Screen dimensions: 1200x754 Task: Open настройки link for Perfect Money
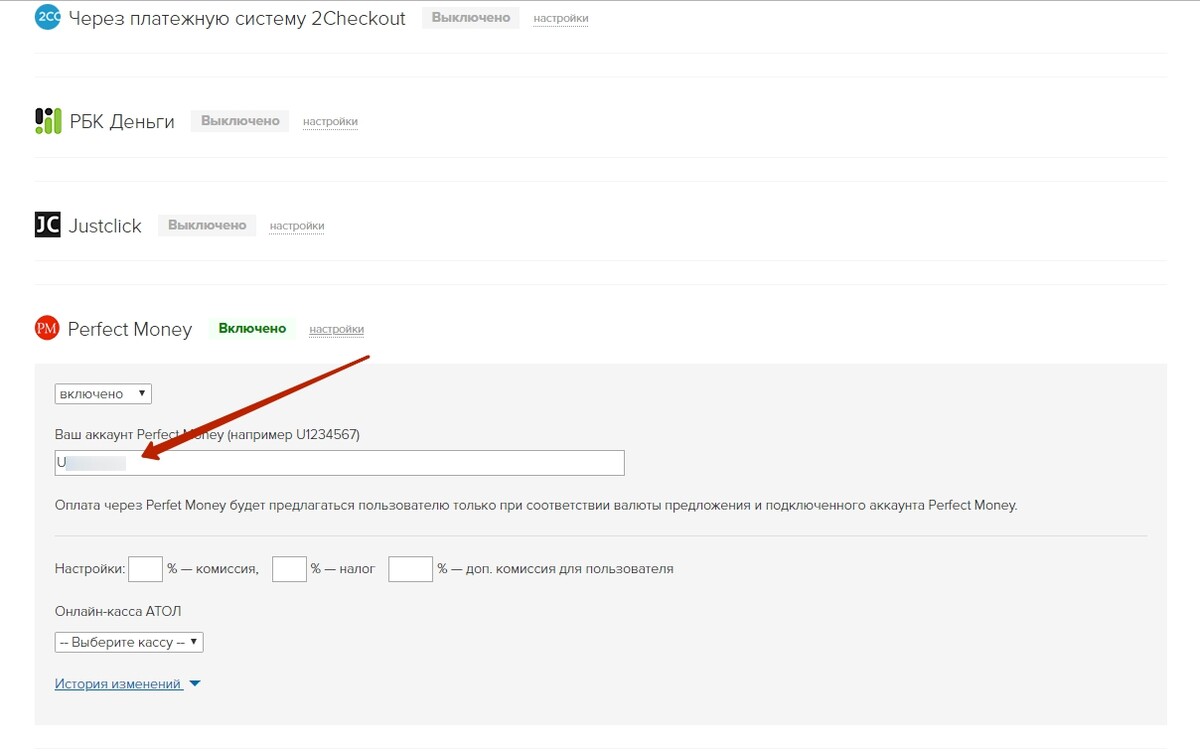coord(337,329)
